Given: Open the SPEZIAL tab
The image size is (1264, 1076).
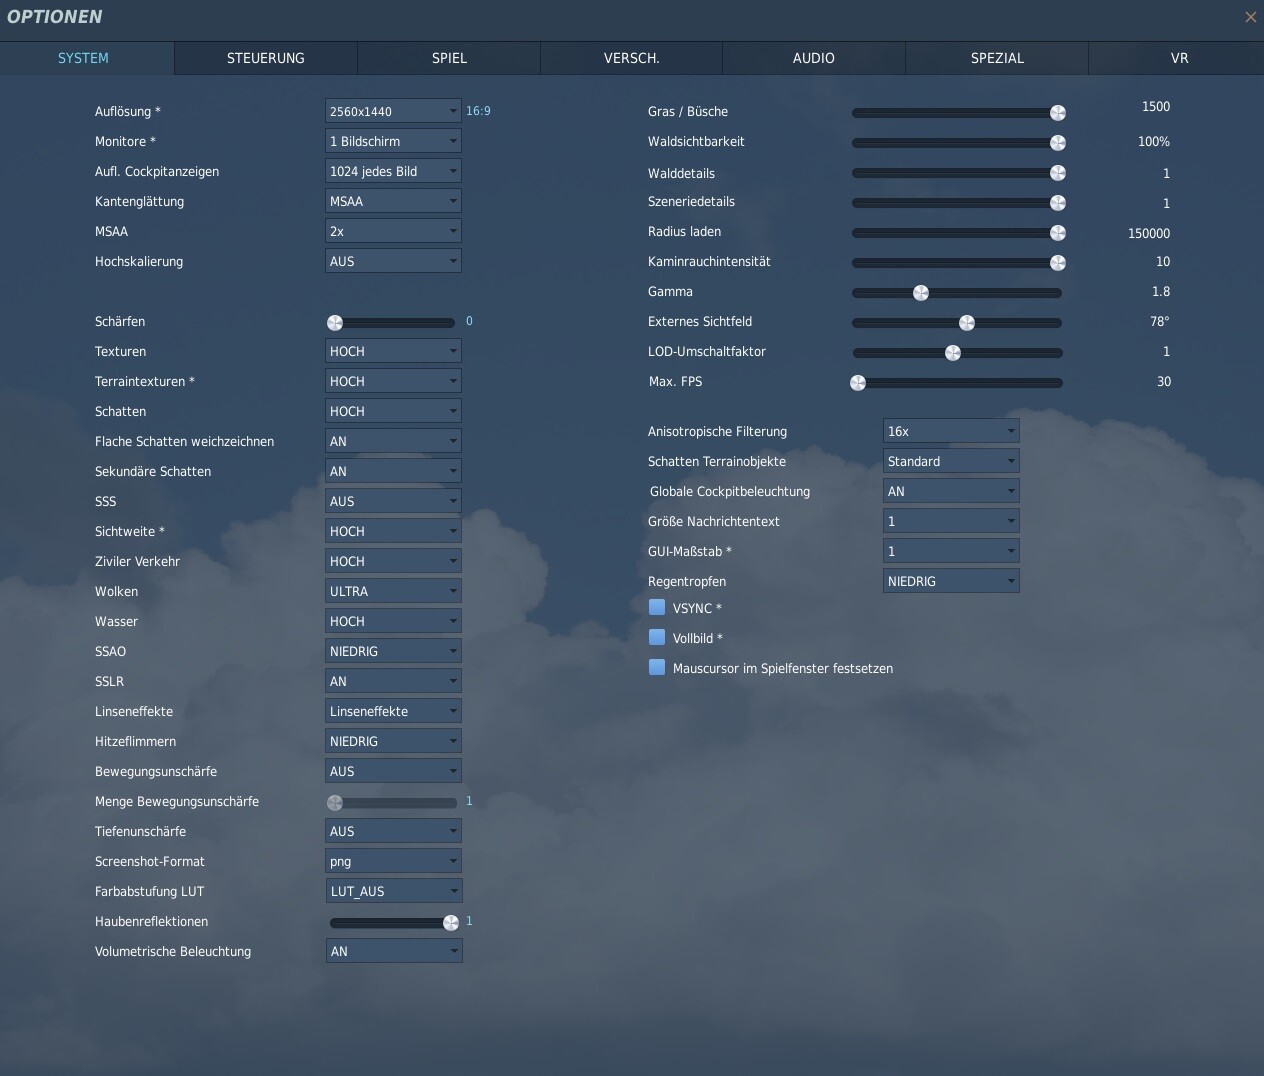Looking at the screenshot, I should coord(997,58).
